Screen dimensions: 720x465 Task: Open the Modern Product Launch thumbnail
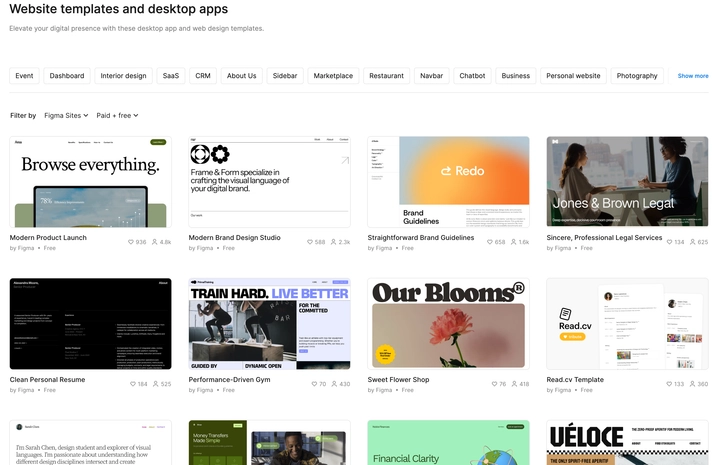pyautogui.click(x=90, y=182)
